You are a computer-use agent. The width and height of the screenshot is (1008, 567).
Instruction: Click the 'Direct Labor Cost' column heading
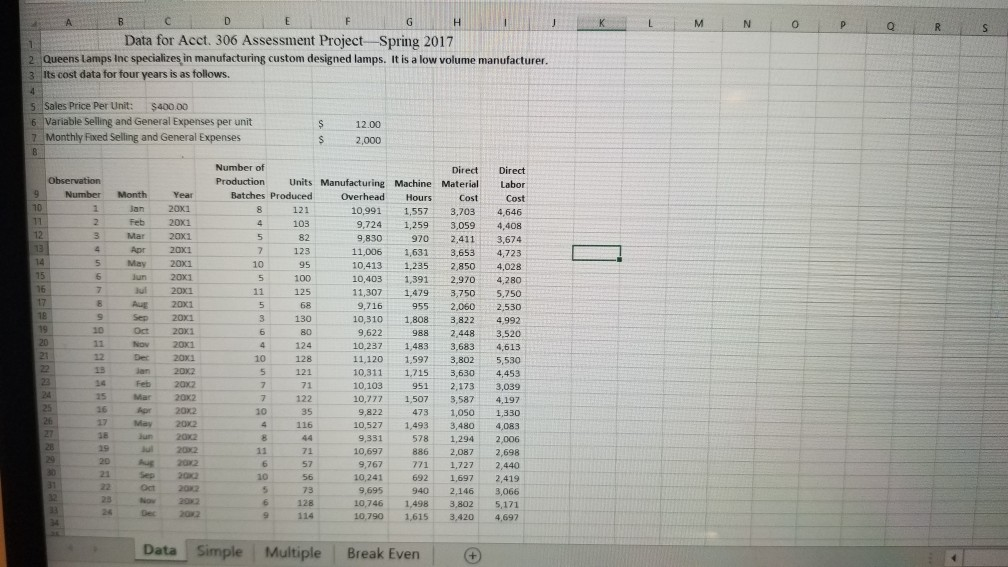click(x=512, y=184)
